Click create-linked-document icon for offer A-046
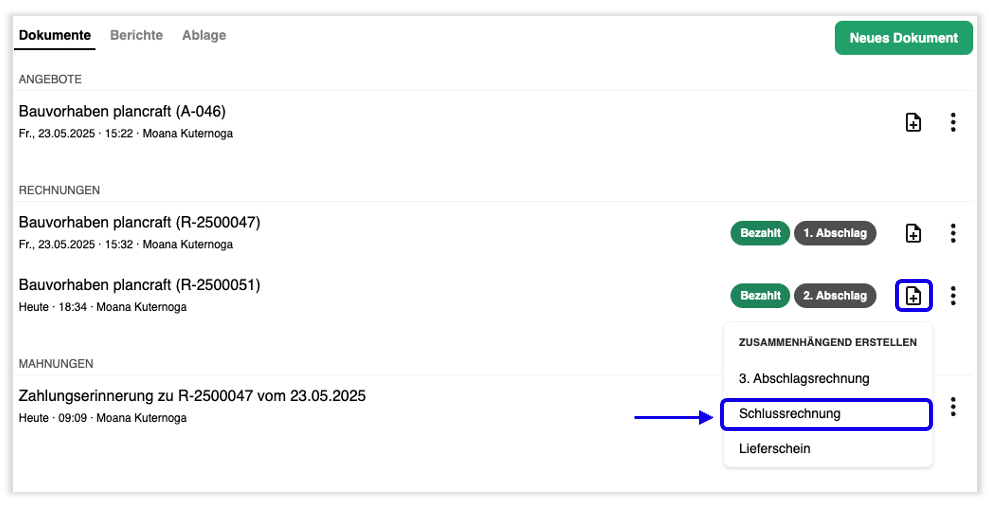This screenshot has width=989, height=507. [x=913, y=122]
